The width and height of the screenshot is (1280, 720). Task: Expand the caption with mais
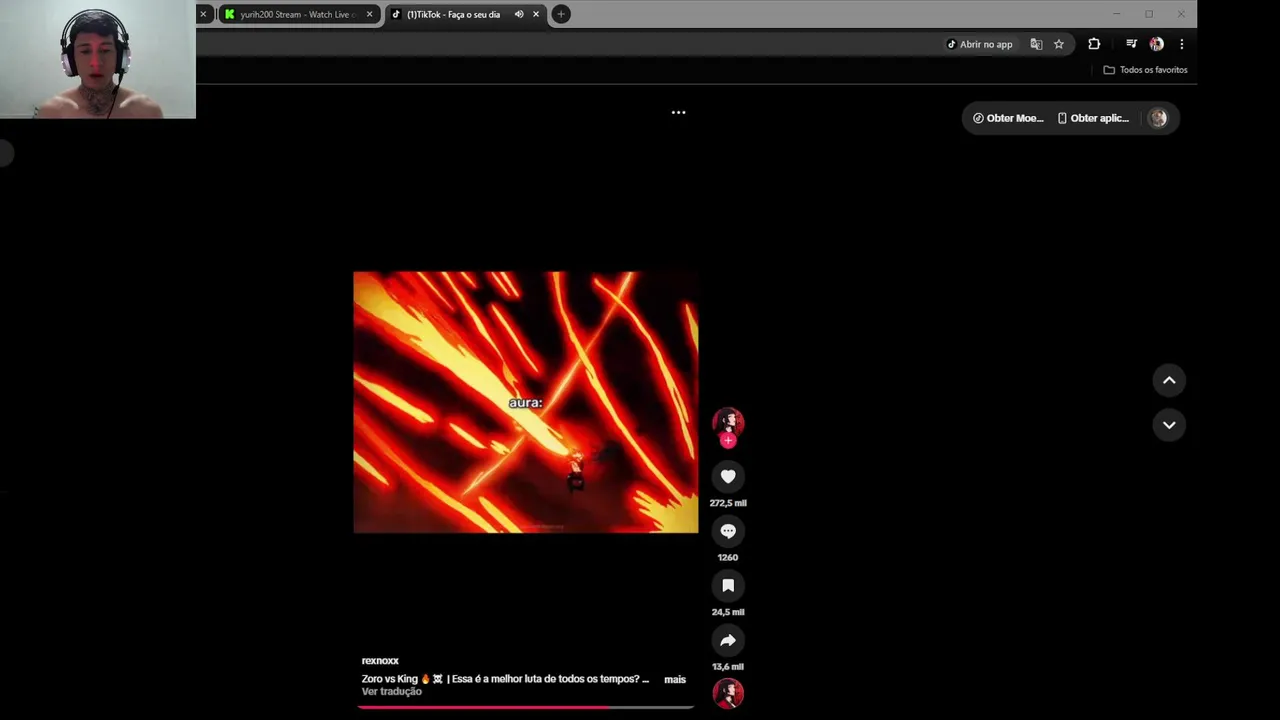[675, 680]
